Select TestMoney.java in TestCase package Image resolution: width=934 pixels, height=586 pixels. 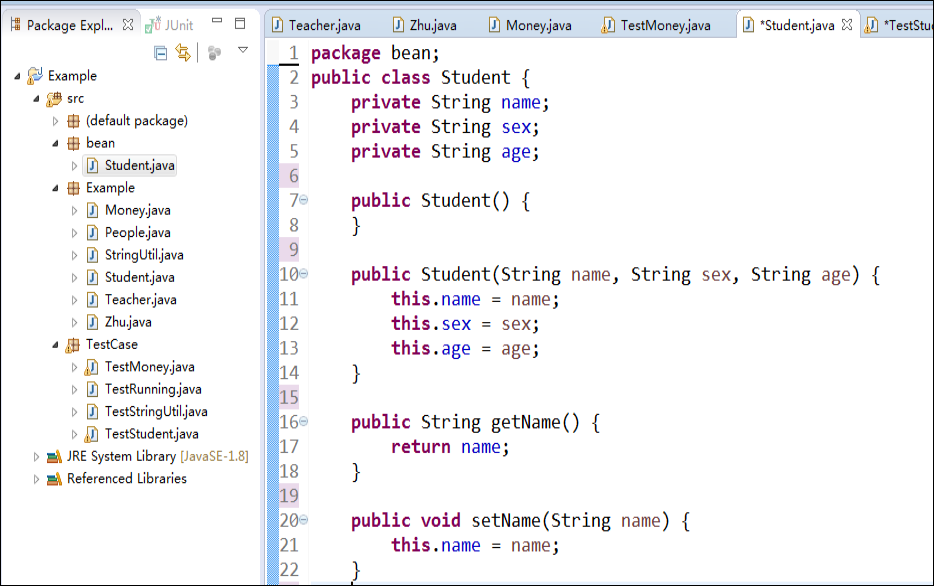pyautogui.click(x=150, y=367)
